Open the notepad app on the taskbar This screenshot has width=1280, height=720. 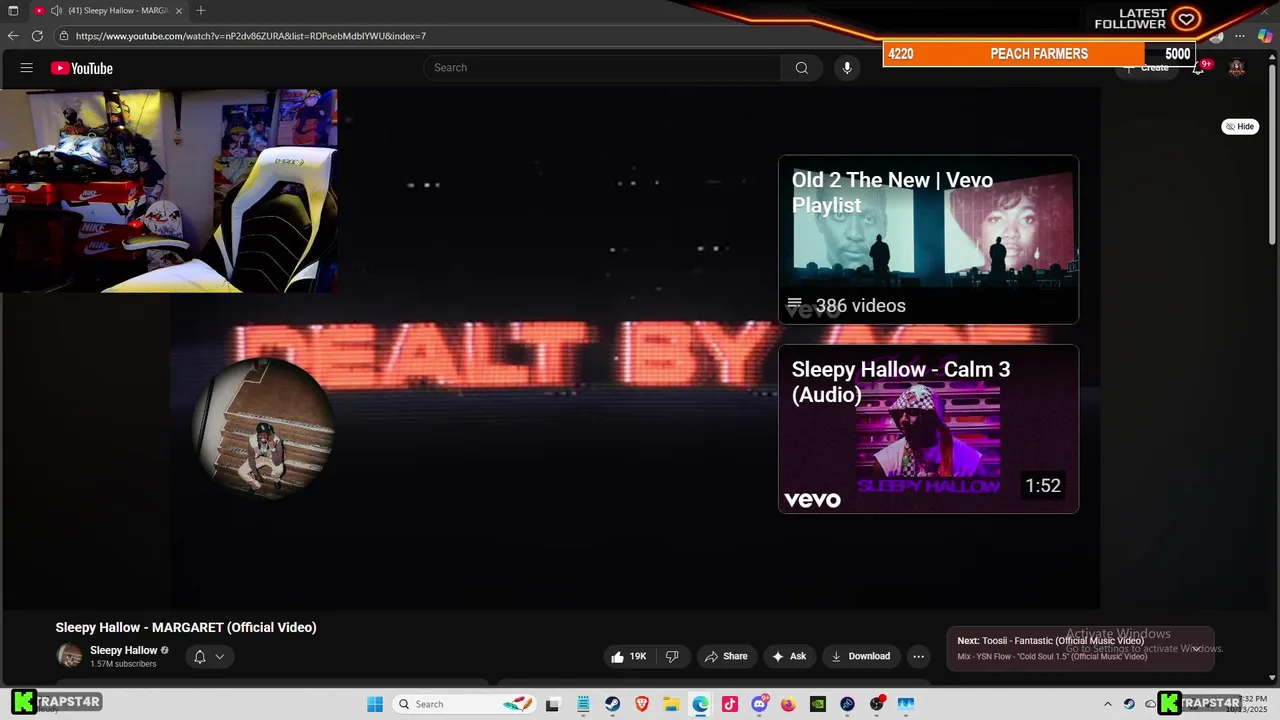point(583,704)
